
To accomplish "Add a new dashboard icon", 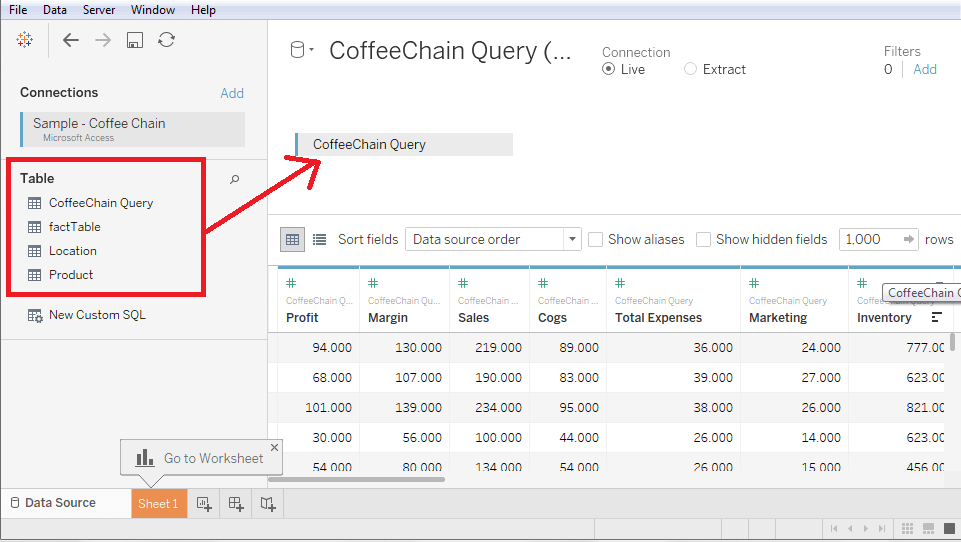I will pos(236,504).
